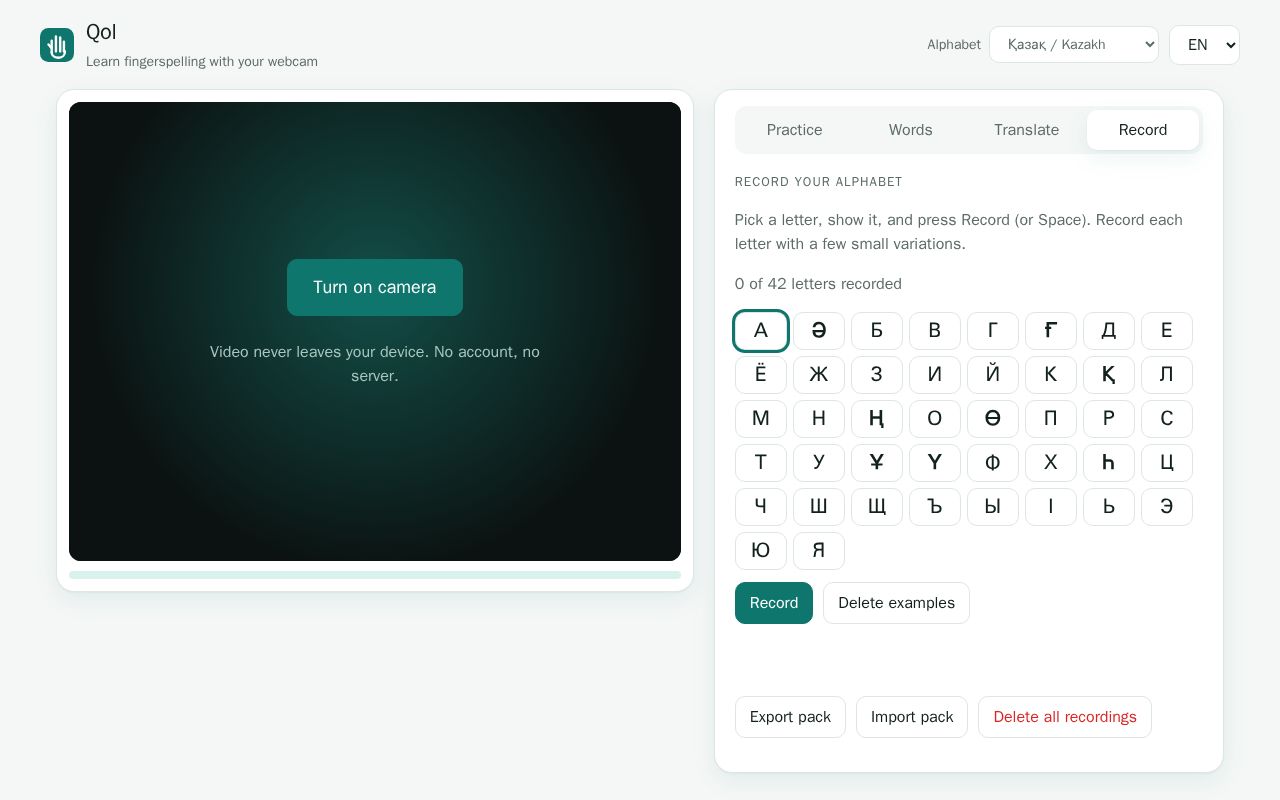Select the letter Ә tile

point(819,331)
